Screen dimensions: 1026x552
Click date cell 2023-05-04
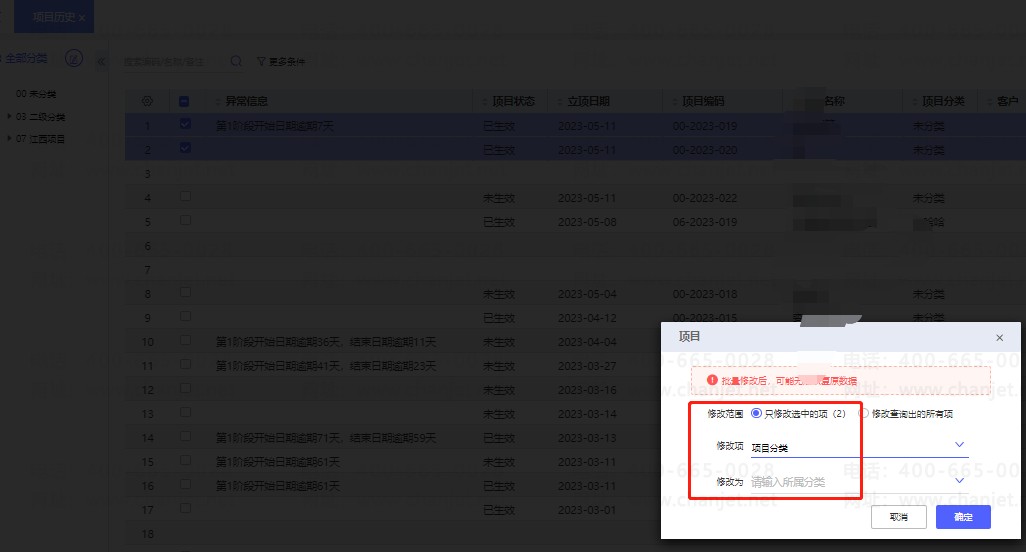pos(587,294)
